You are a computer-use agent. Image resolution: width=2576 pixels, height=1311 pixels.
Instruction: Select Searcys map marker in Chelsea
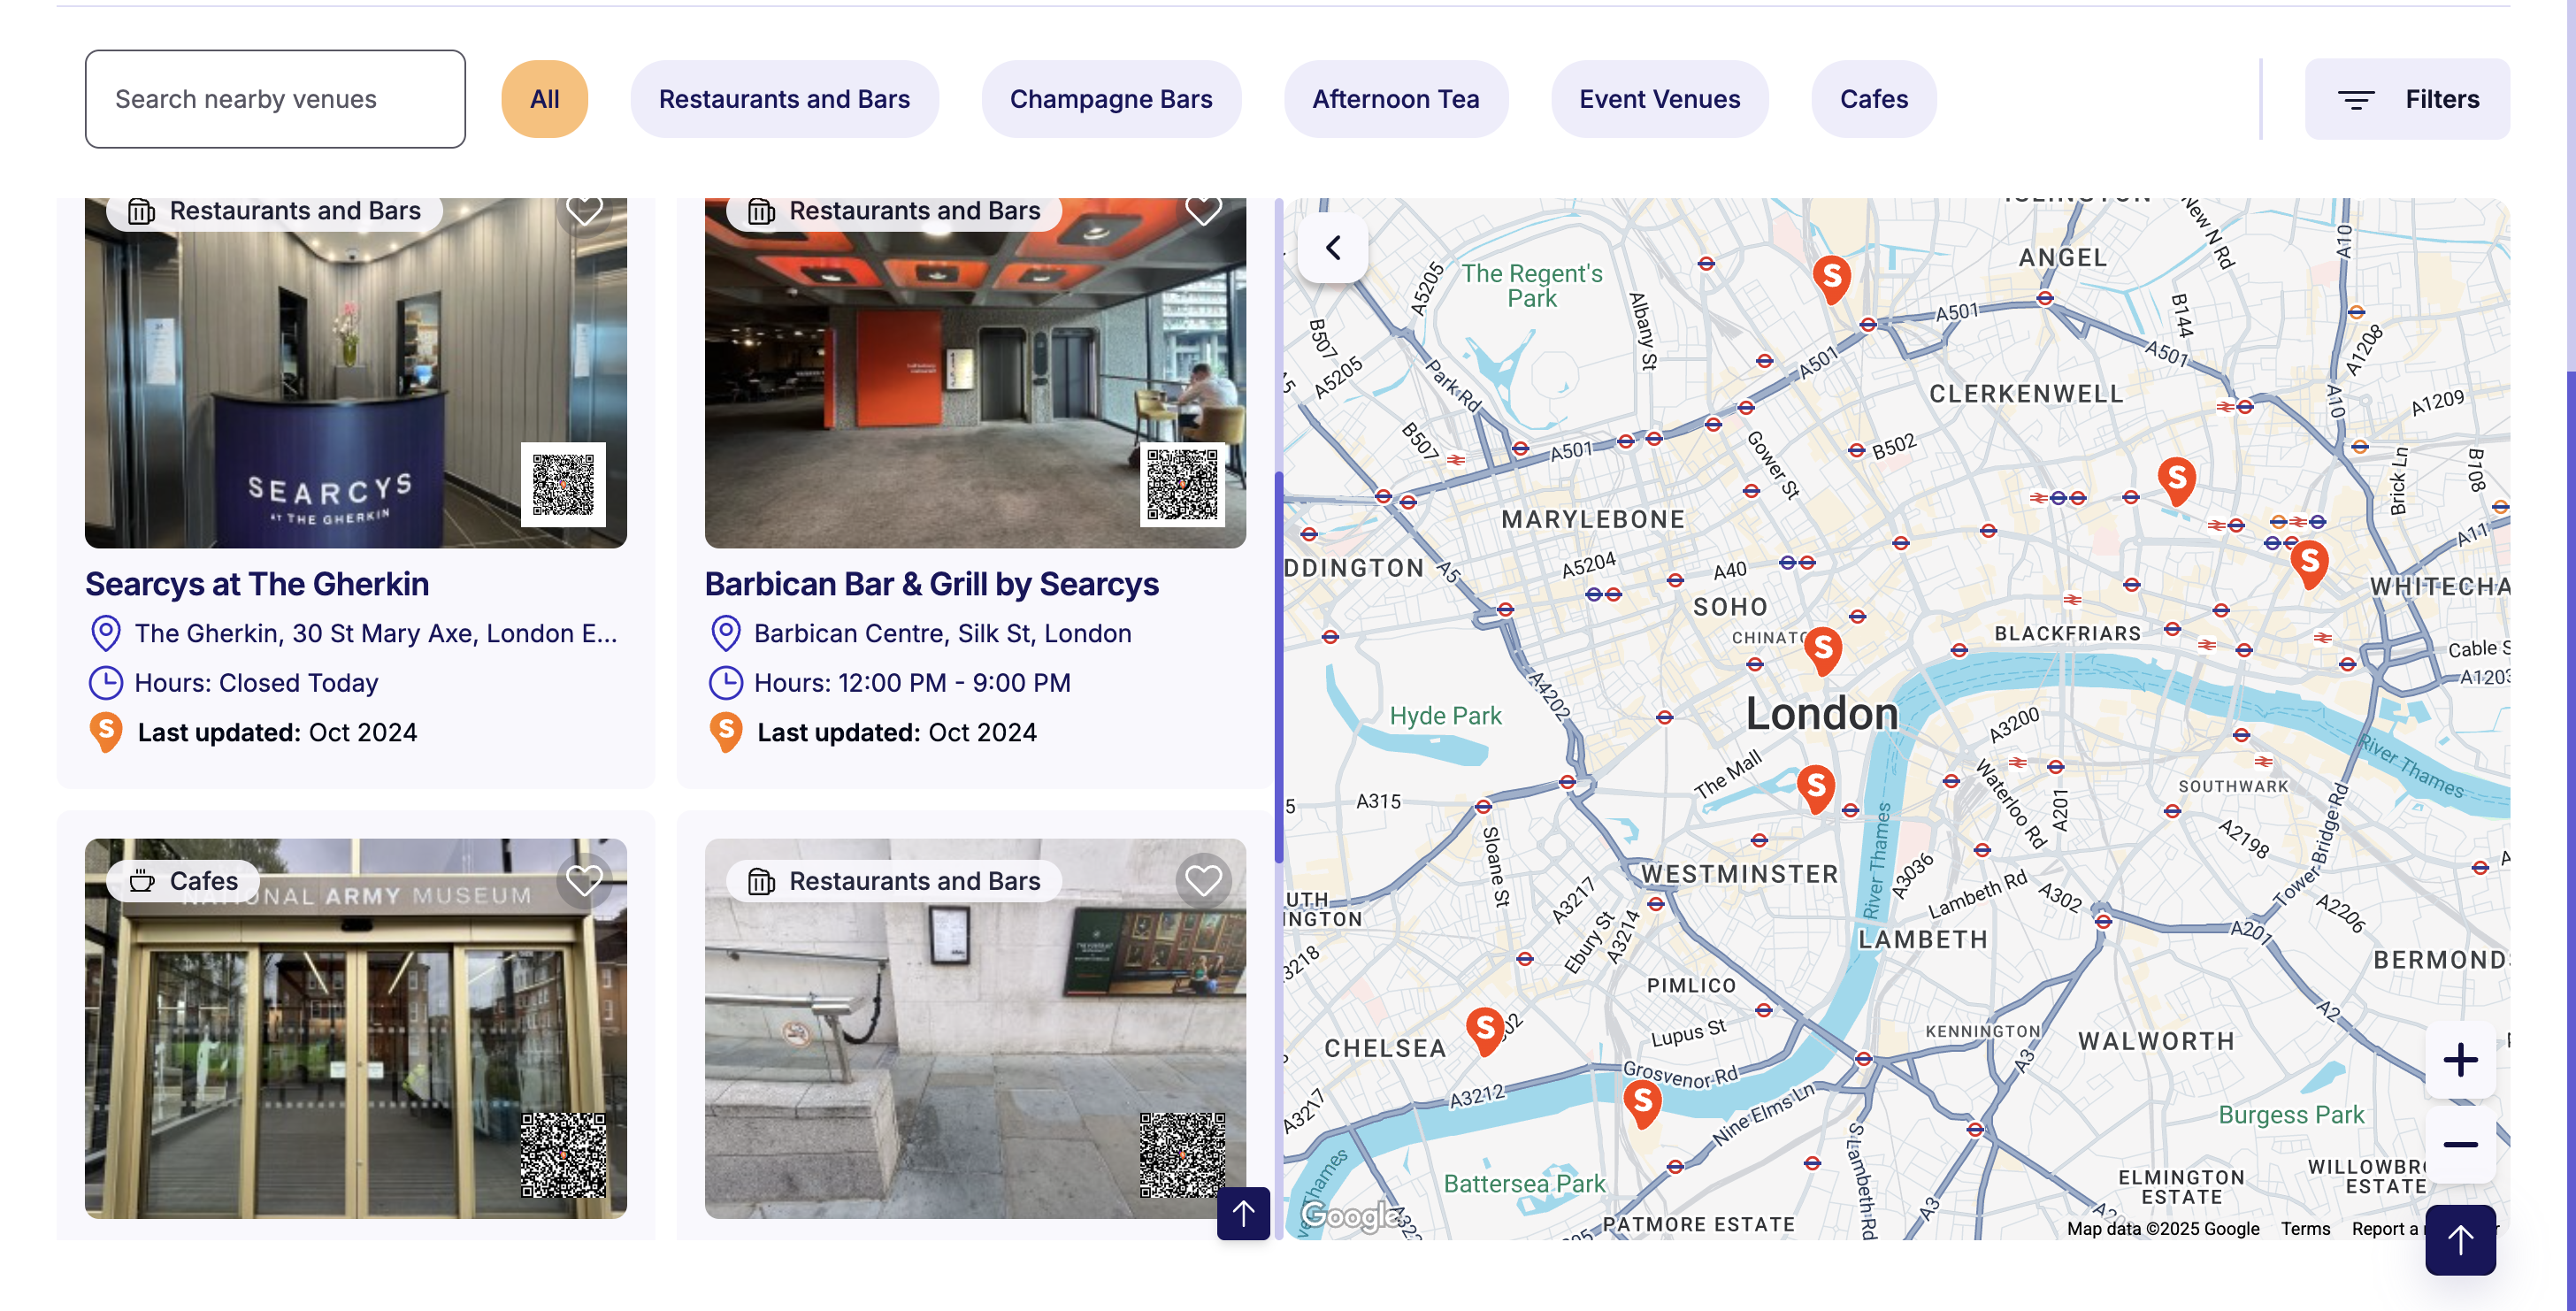point(1485,1031)
